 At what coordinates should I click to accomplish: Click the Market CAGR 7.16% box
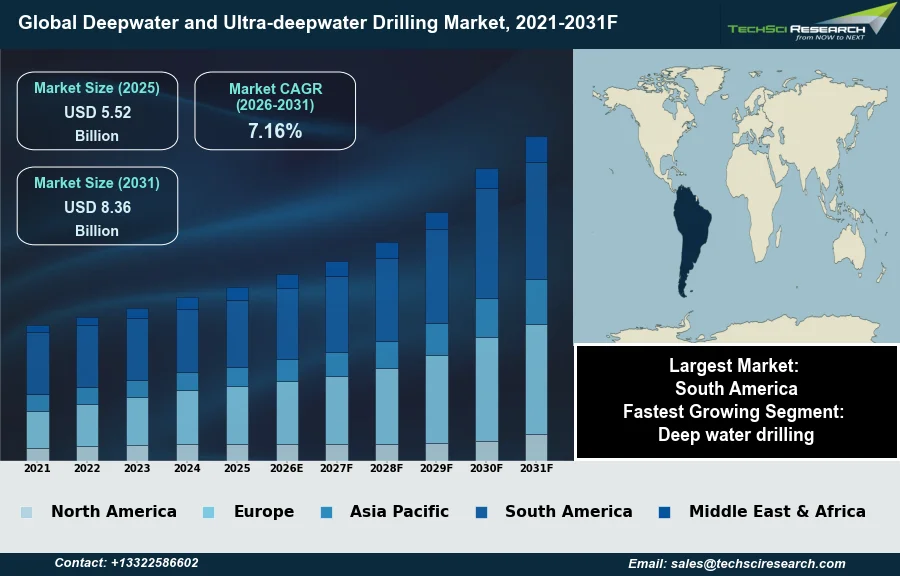tap(275, 111)
